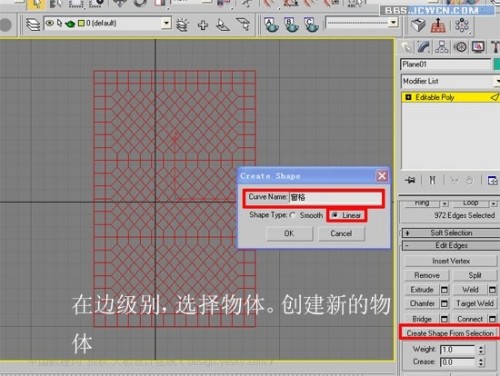Toggle Show End Result icon under stack
Viewport: 500px width, 376px height.
432,180
